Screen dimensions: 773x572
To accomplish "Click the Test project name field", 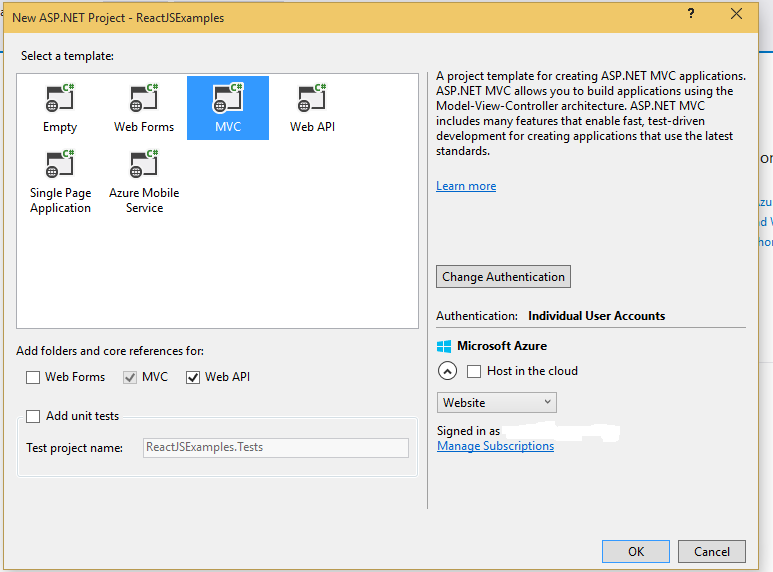I will (276, 448).
